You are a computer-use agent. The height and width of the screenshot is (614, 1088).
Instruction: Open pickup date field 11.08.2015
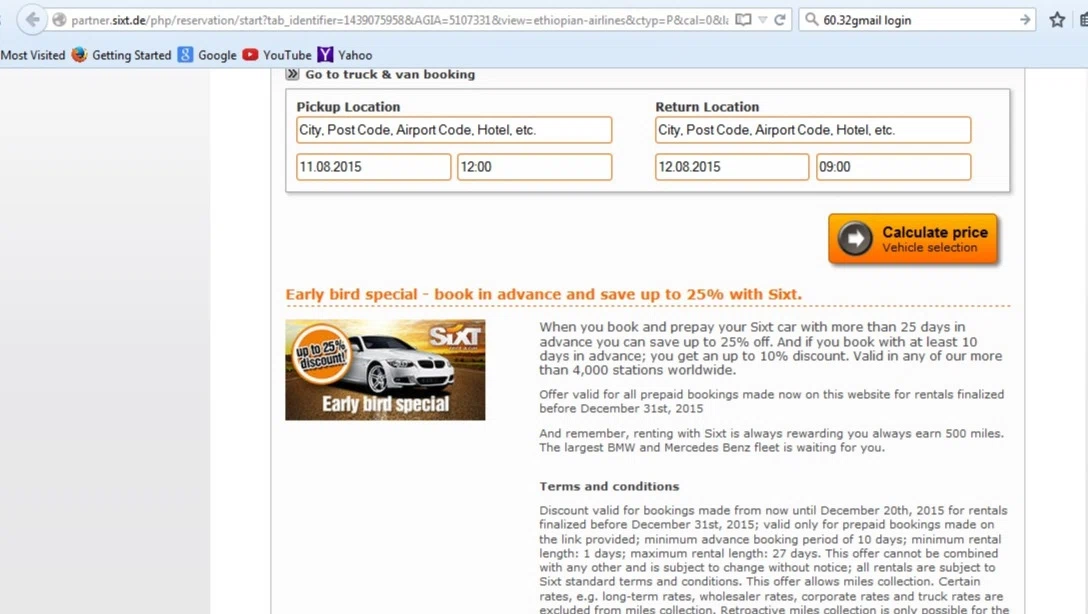point(373,167)
